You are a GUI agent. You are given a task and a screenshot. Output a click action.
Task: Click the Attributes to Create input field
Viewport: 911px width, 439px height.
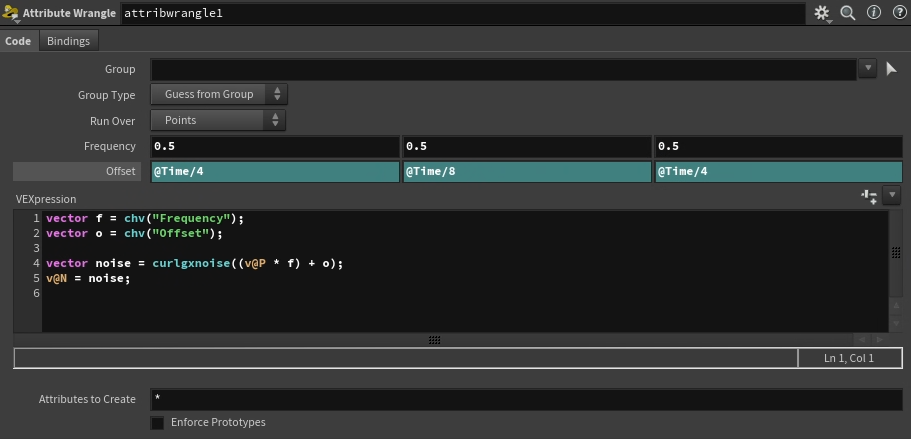tap(525, 399)
